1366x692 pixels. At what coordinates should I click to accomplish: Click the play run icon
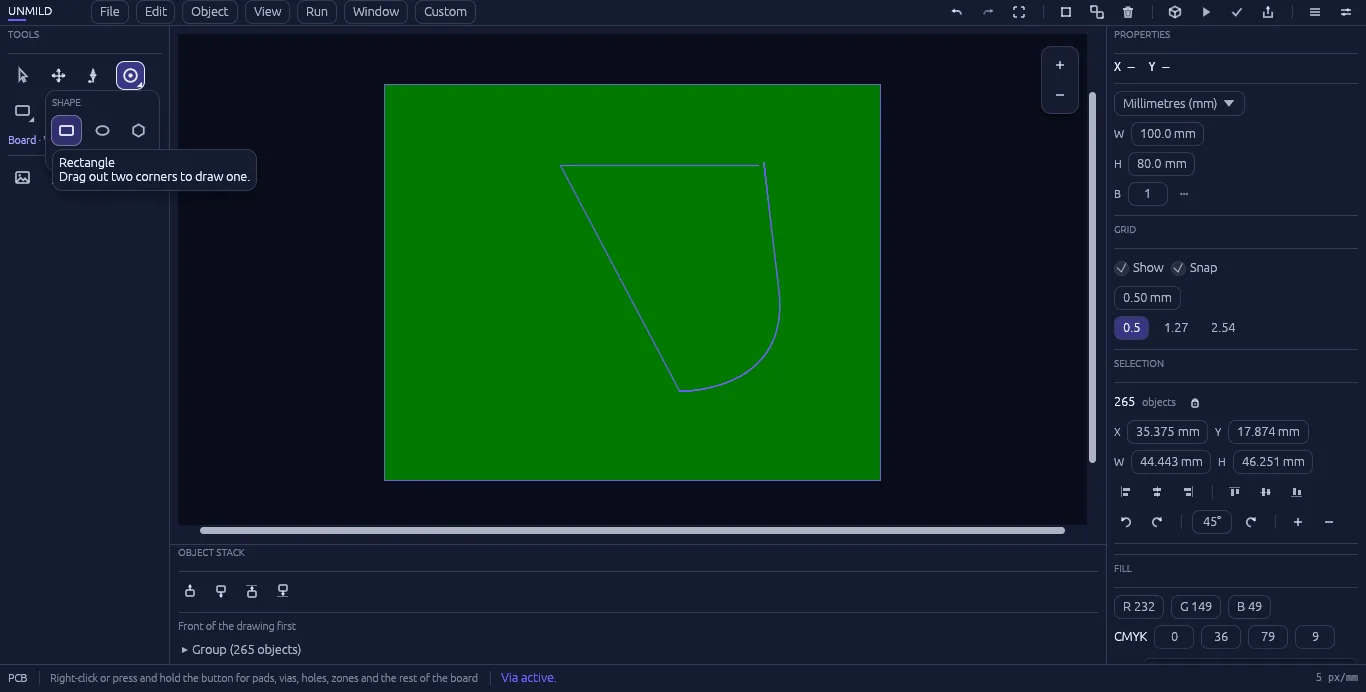[1206, 12]
